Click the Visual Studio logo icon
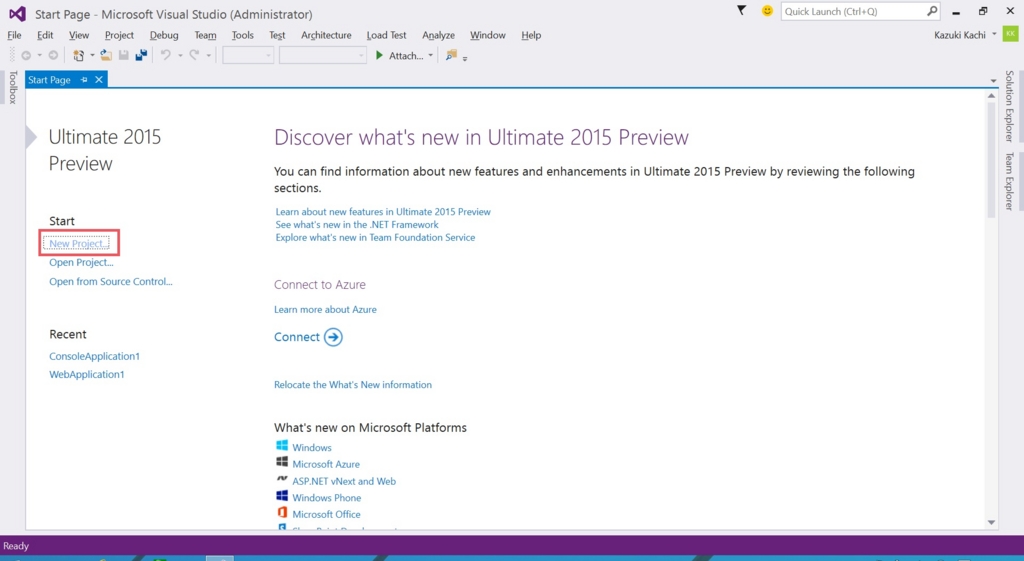The image size is (1024, 561). tap(17, 14)
